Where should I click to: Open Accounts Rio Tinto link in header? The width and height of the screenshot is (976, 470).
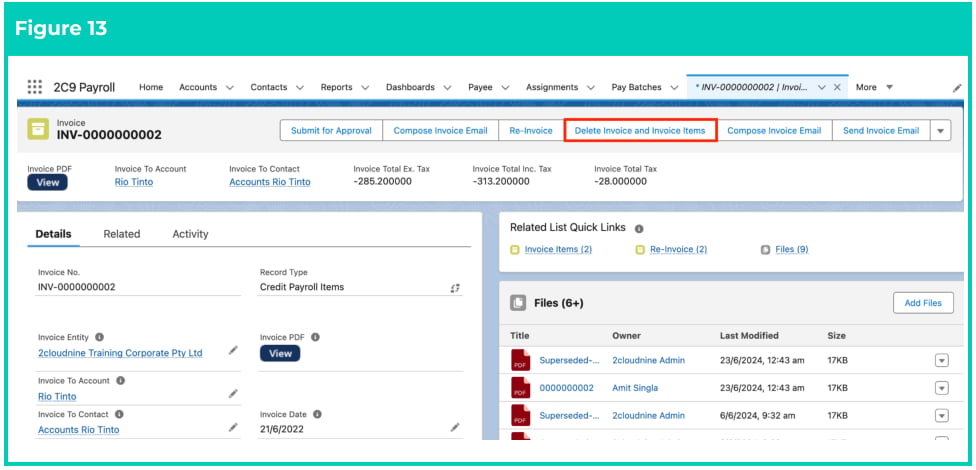(270, 182)
